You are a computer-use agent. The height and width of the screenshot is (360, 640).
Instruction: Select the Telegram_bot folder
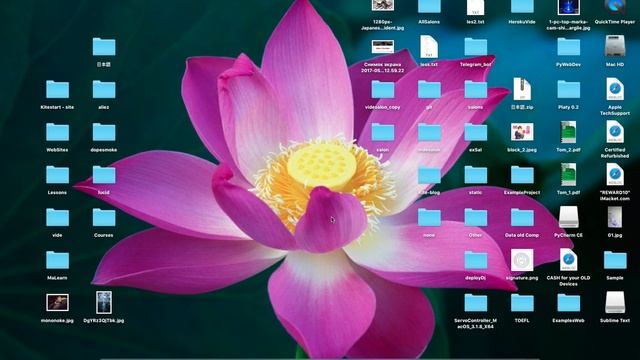[x=476, y=47]
